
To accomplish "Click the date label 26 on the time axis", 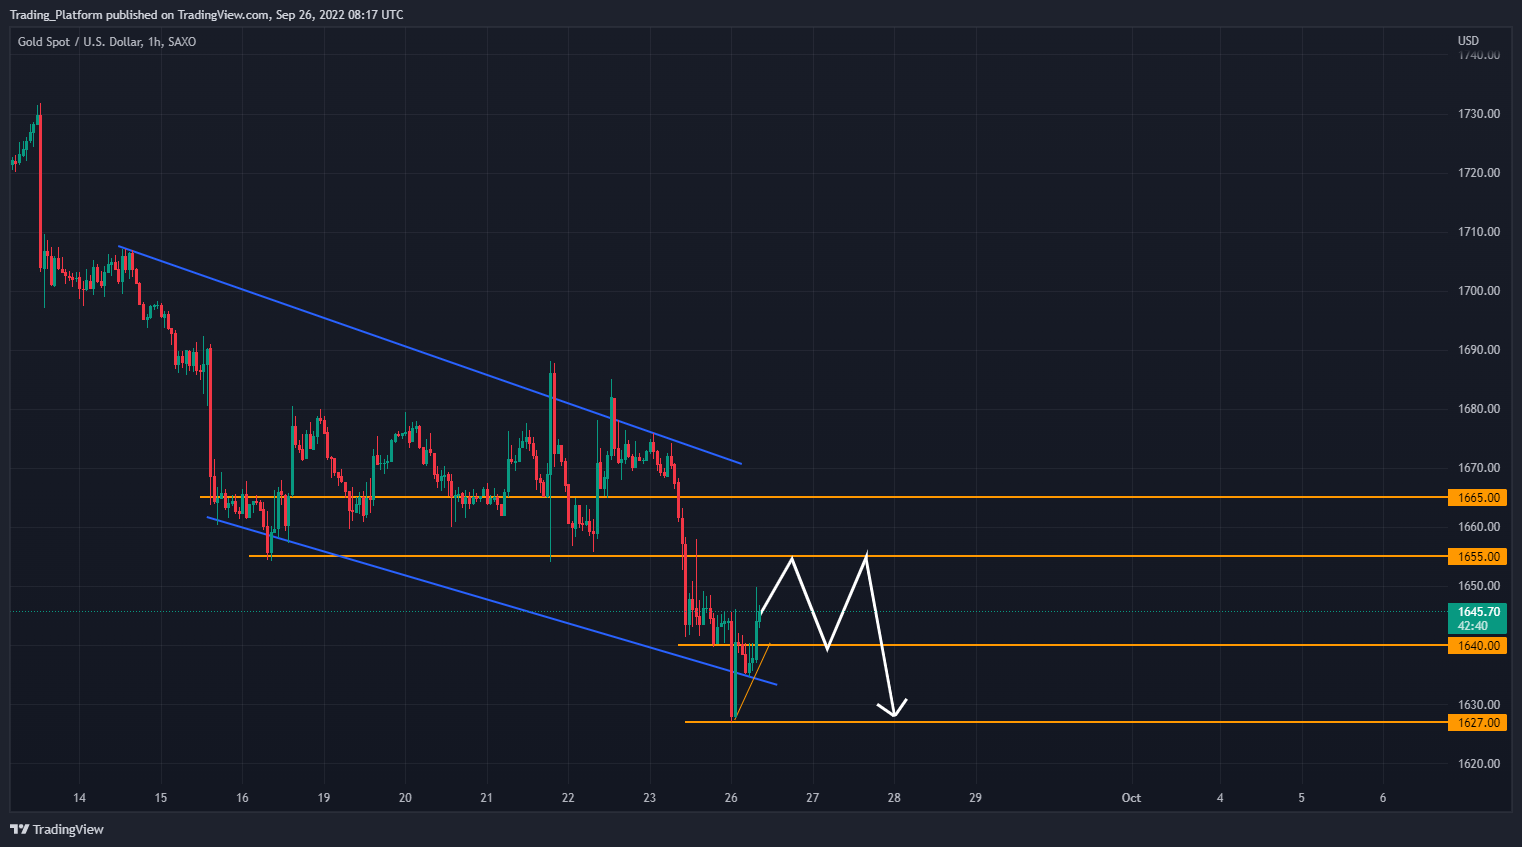I will click(731, 798).
